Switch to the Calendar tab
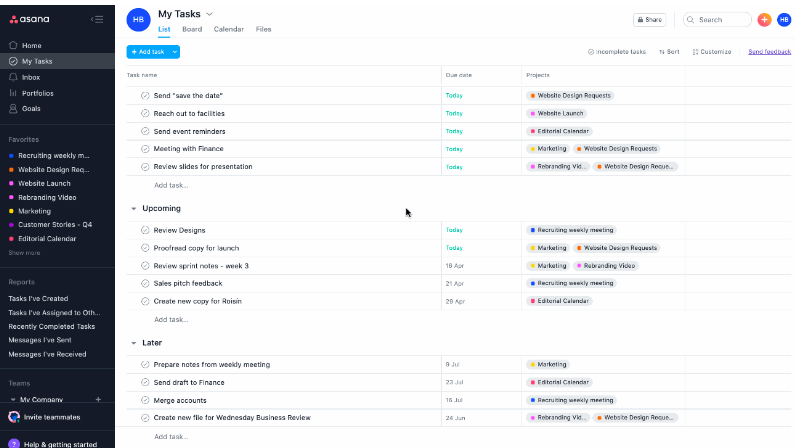 [x=228, y=29]
